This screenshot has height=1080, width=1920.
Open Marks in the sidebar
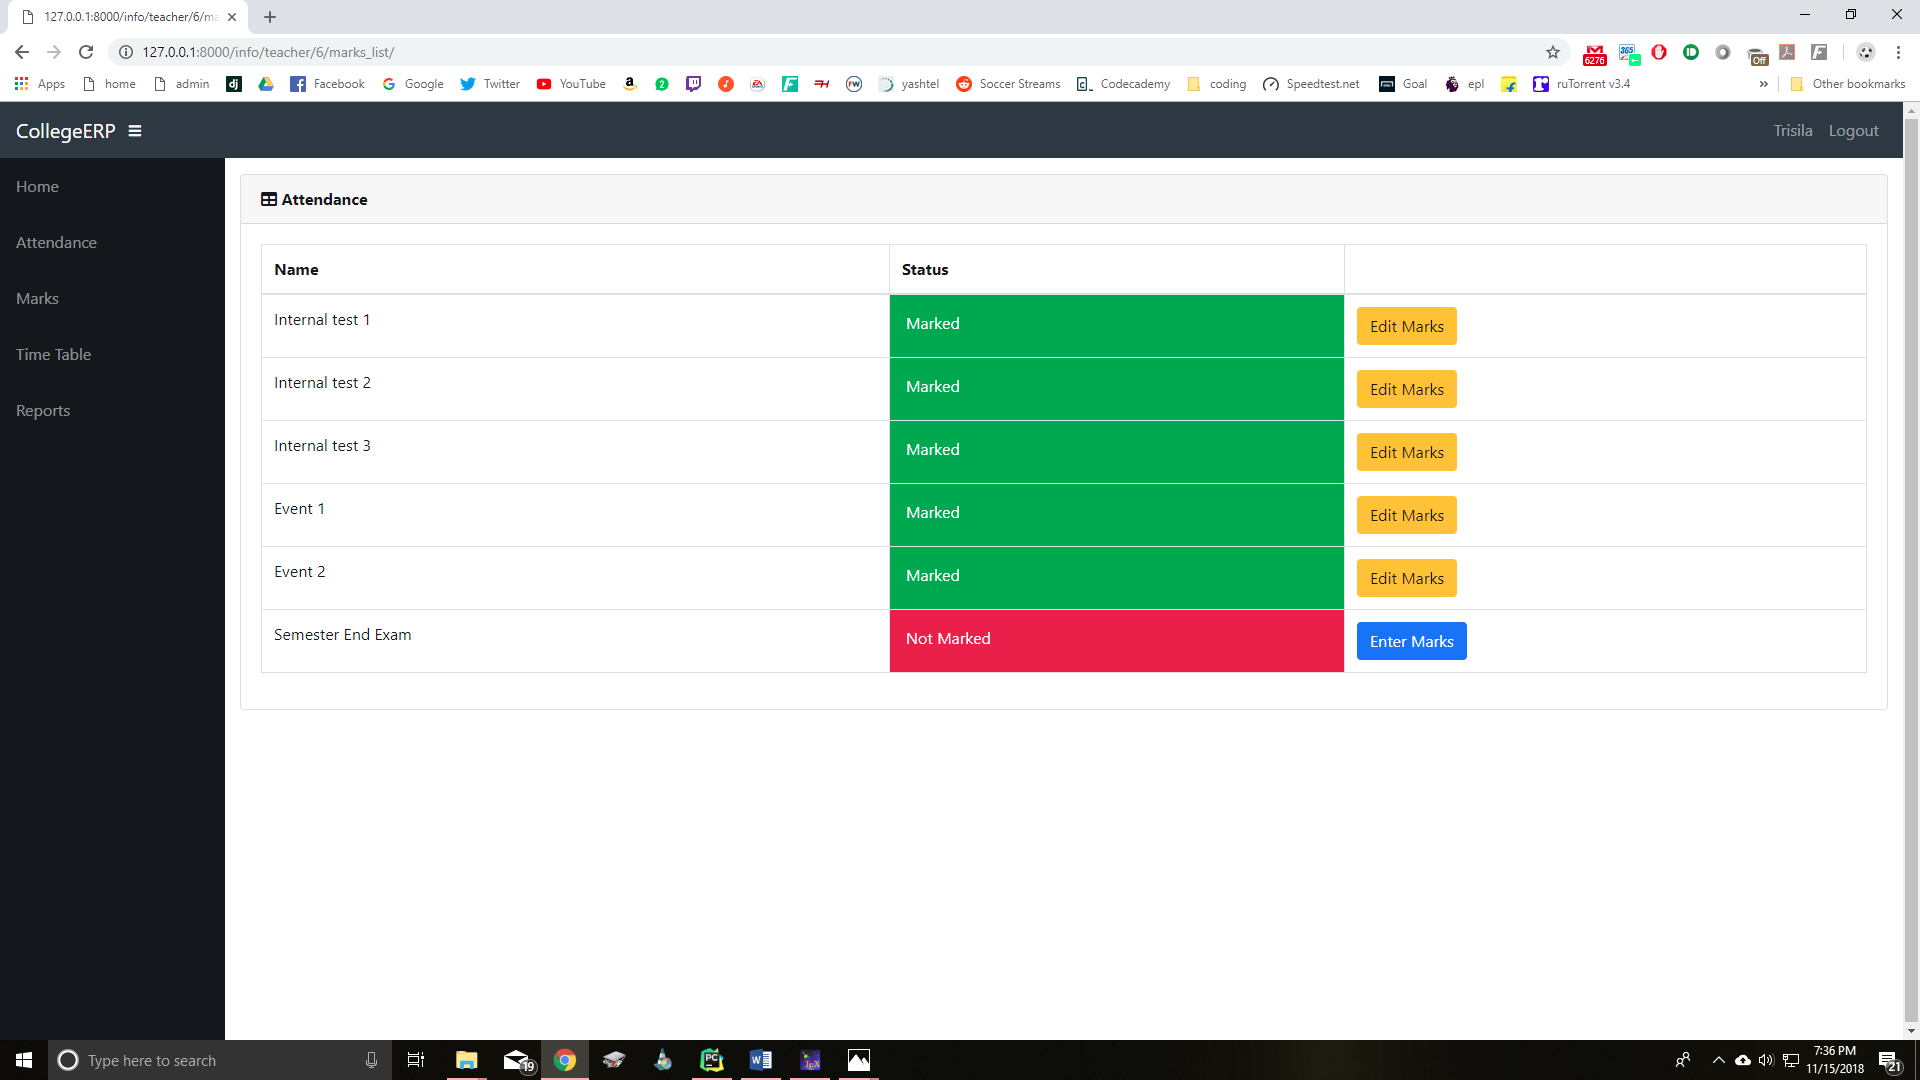37,299
